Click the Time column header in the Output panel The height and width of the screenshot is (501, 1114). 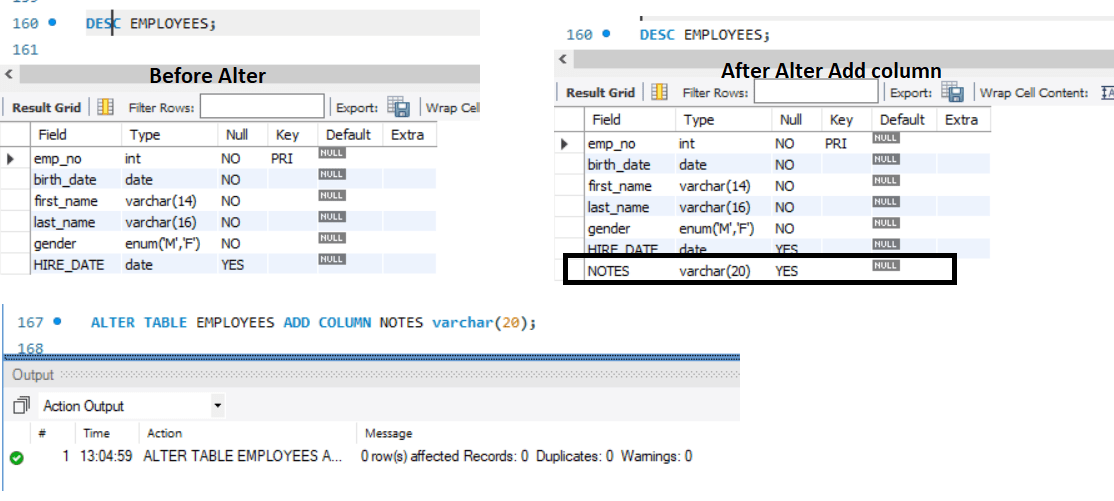(x=97, y=433)
